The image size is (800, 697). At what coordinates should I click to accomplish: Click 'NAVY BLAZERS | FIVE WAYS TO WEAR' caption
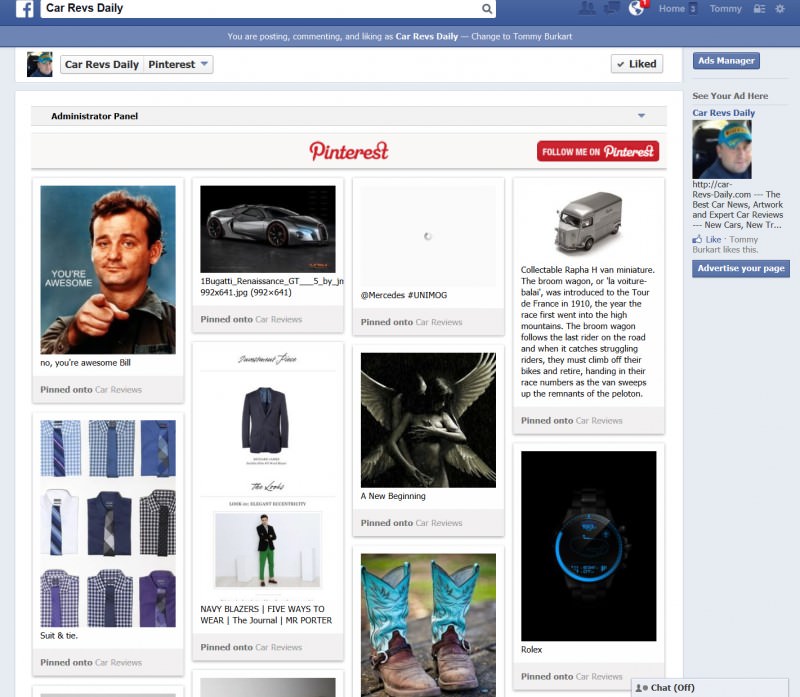pyautogui.click(x=266, y=614)
